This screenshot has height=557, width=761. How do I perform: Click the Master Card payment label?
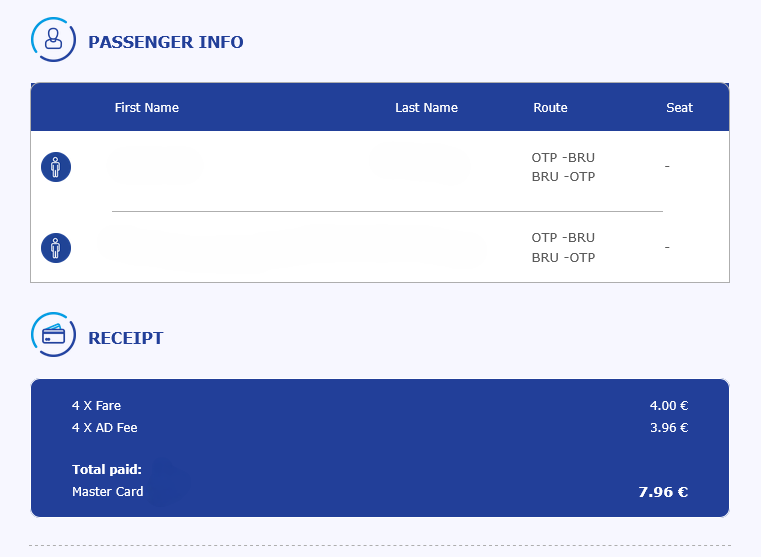pyautogui.click(x=108, y=492)
